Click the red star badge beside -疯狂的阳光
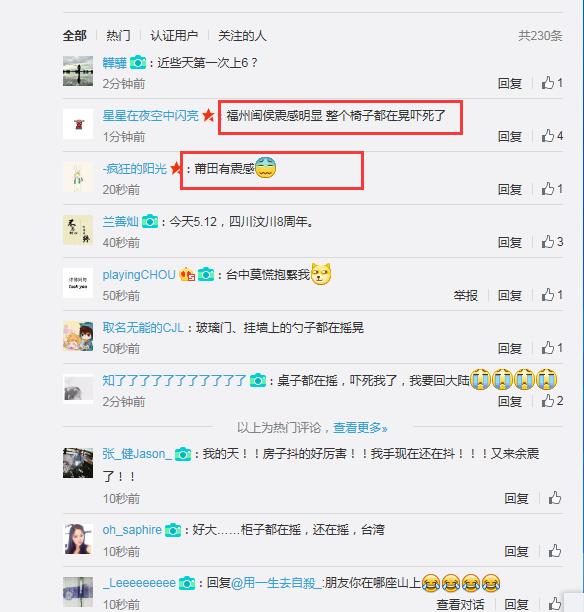 coord(176,169)
